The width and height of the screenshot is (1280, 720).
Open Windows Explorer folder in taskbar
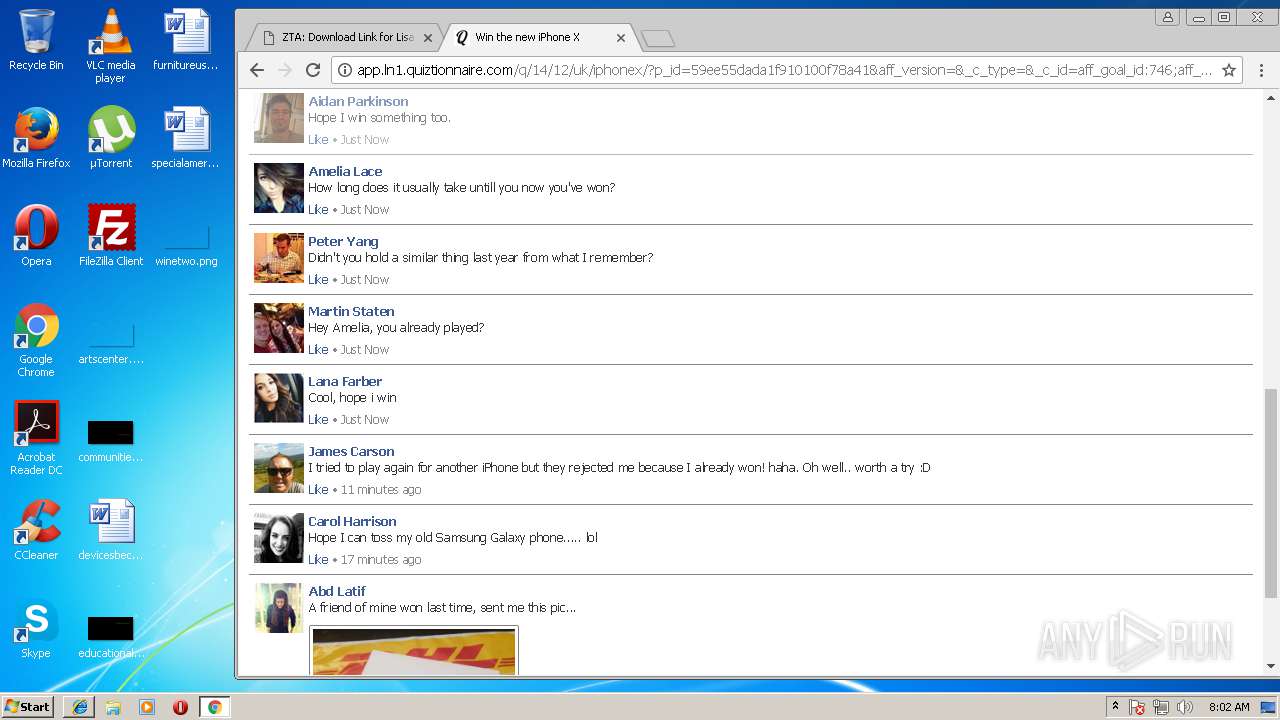(x=113, y=707)
